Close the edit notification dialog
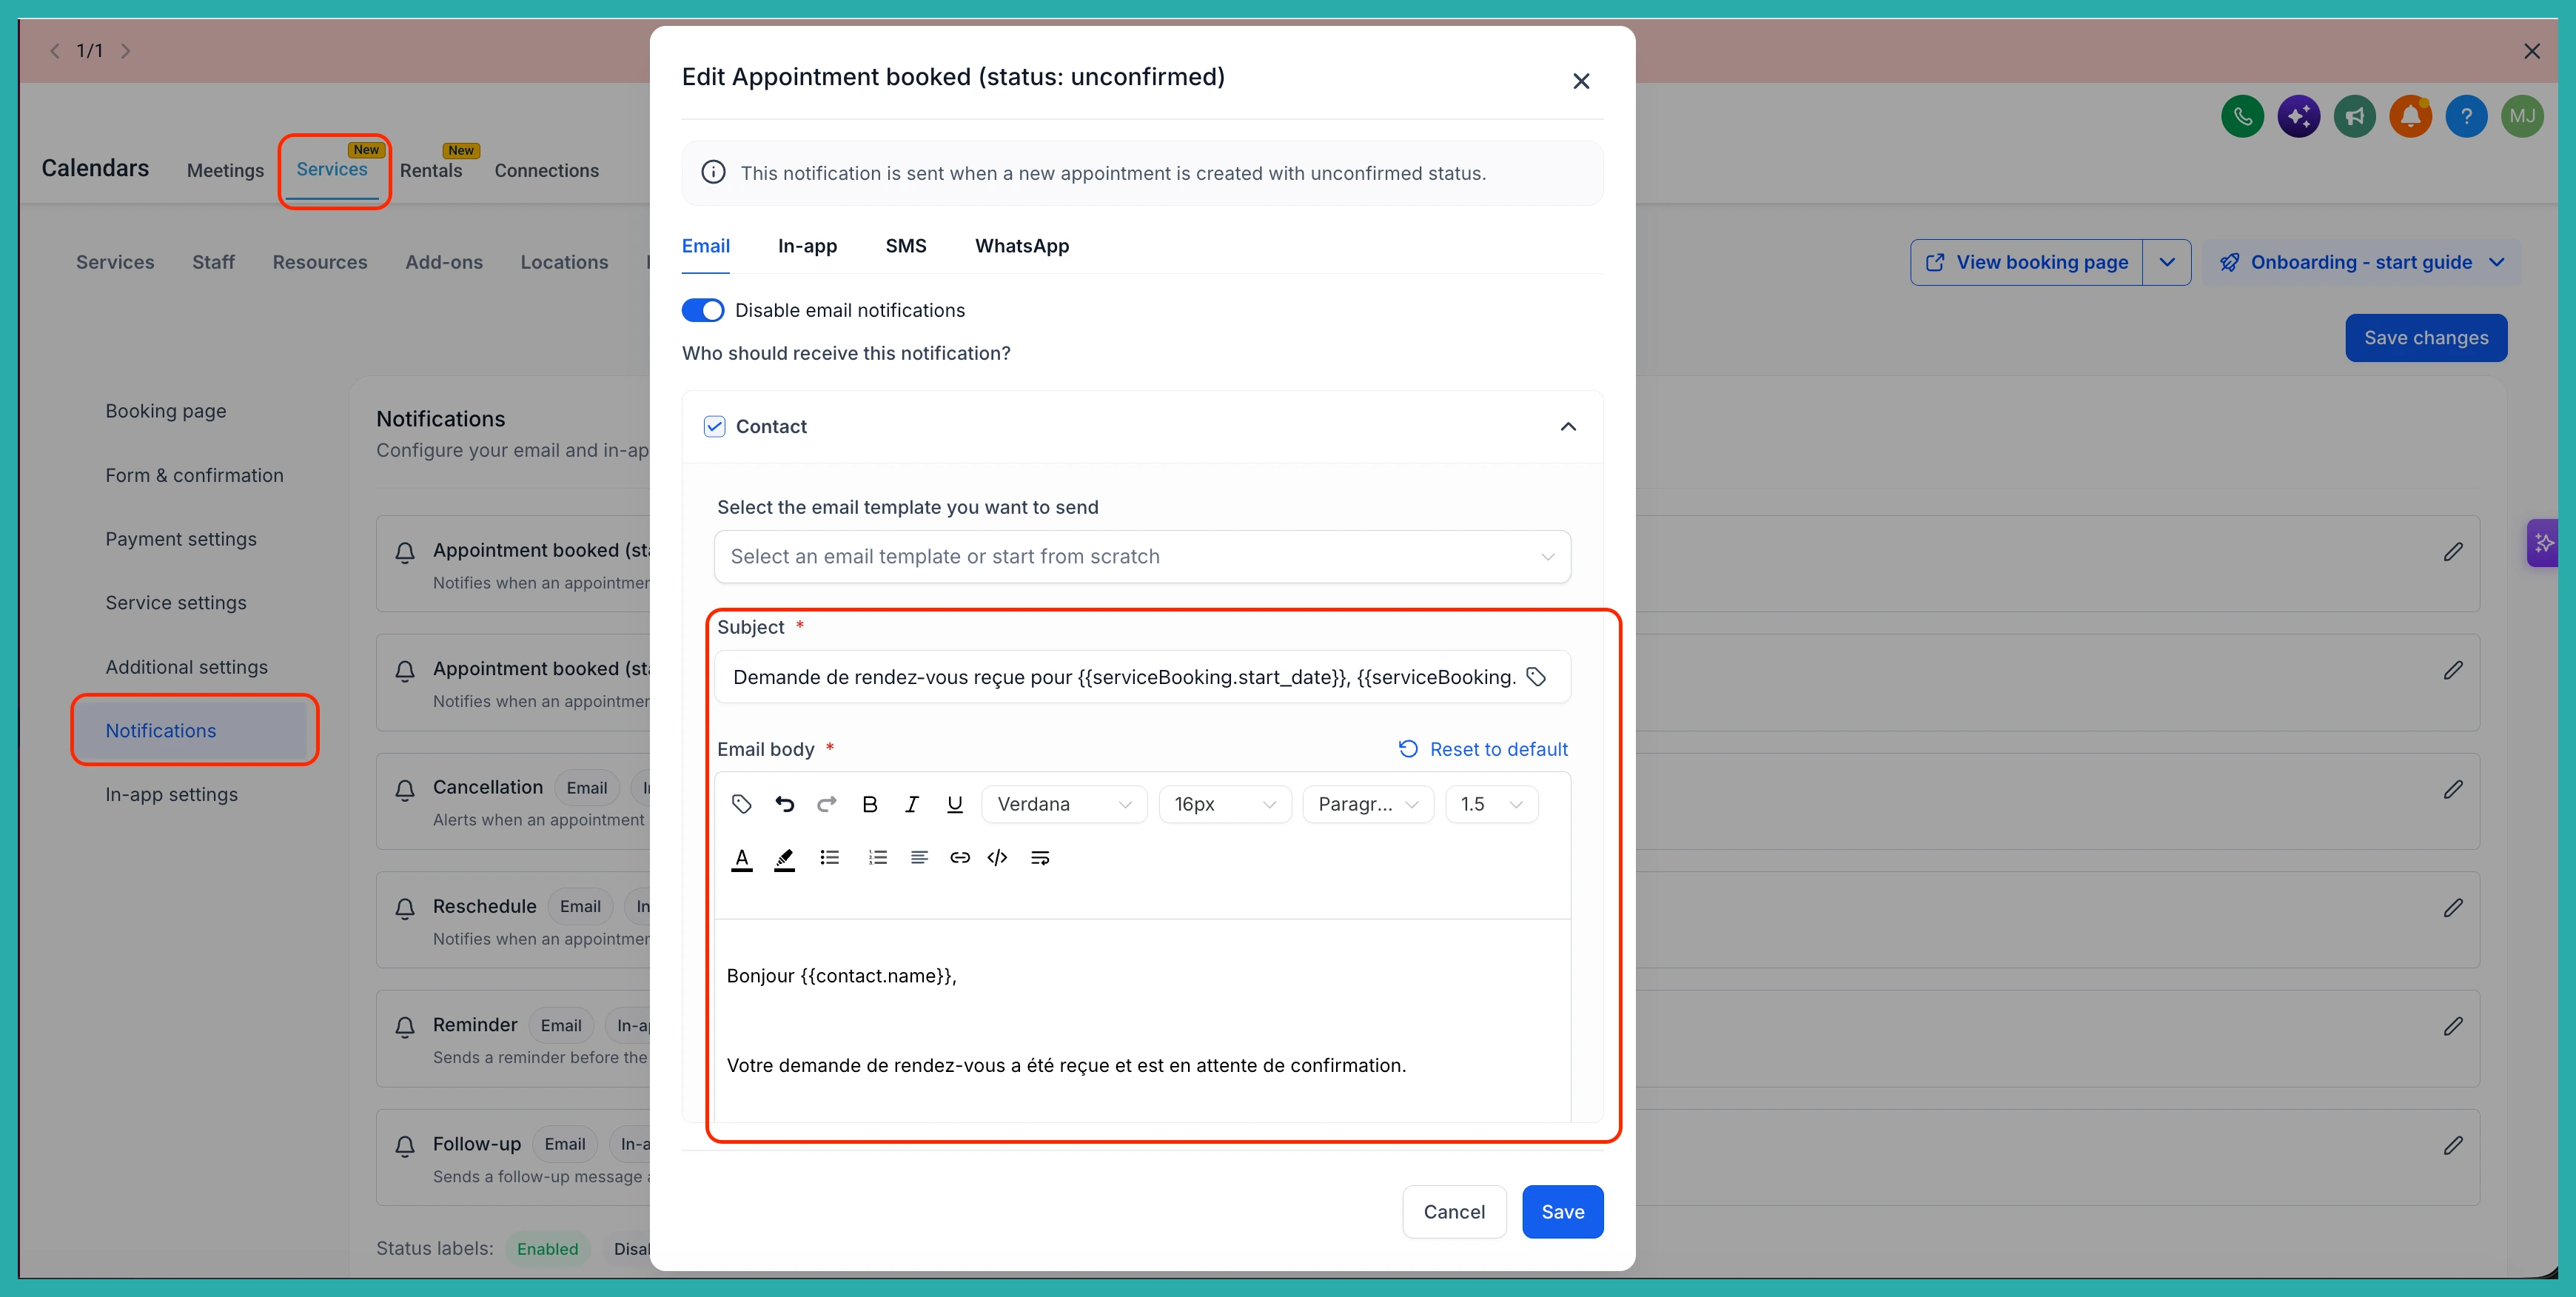The image size is (2576, 1297). click(x=1581, y=81)
